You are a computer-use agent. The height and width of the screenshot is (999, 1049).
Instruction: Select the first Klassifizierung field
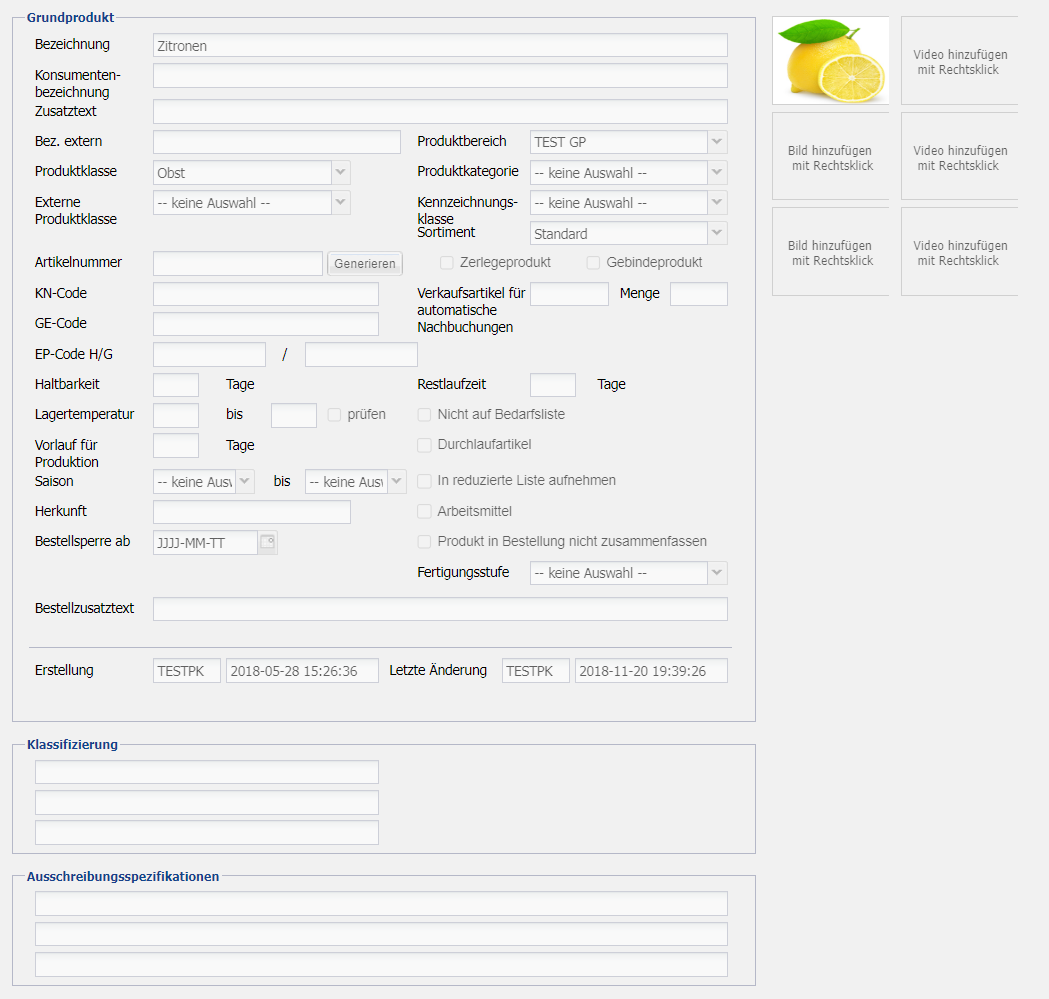tap(207, 772)
